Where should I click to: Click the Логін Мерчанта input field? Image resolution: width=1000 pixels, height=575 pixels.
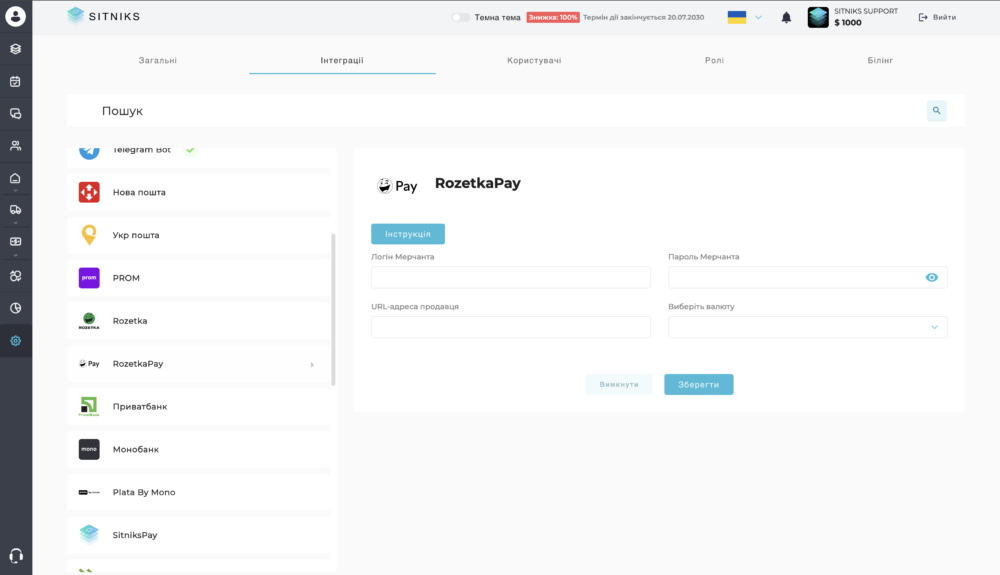511,277
